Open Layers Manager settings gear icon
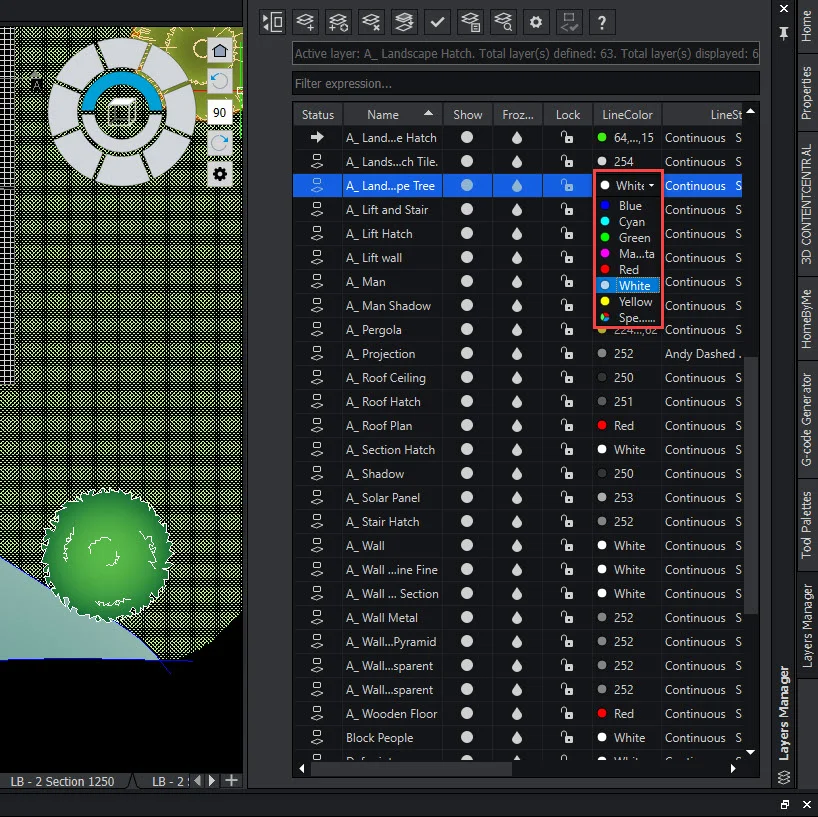 536,21
